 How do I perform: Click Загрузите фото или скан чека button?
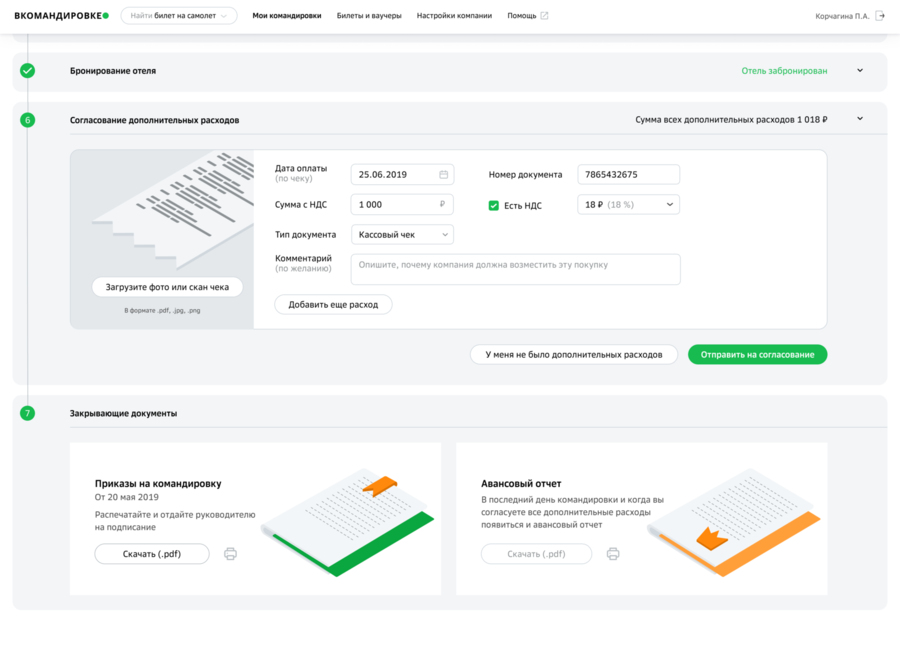click(x=167, y=287)
